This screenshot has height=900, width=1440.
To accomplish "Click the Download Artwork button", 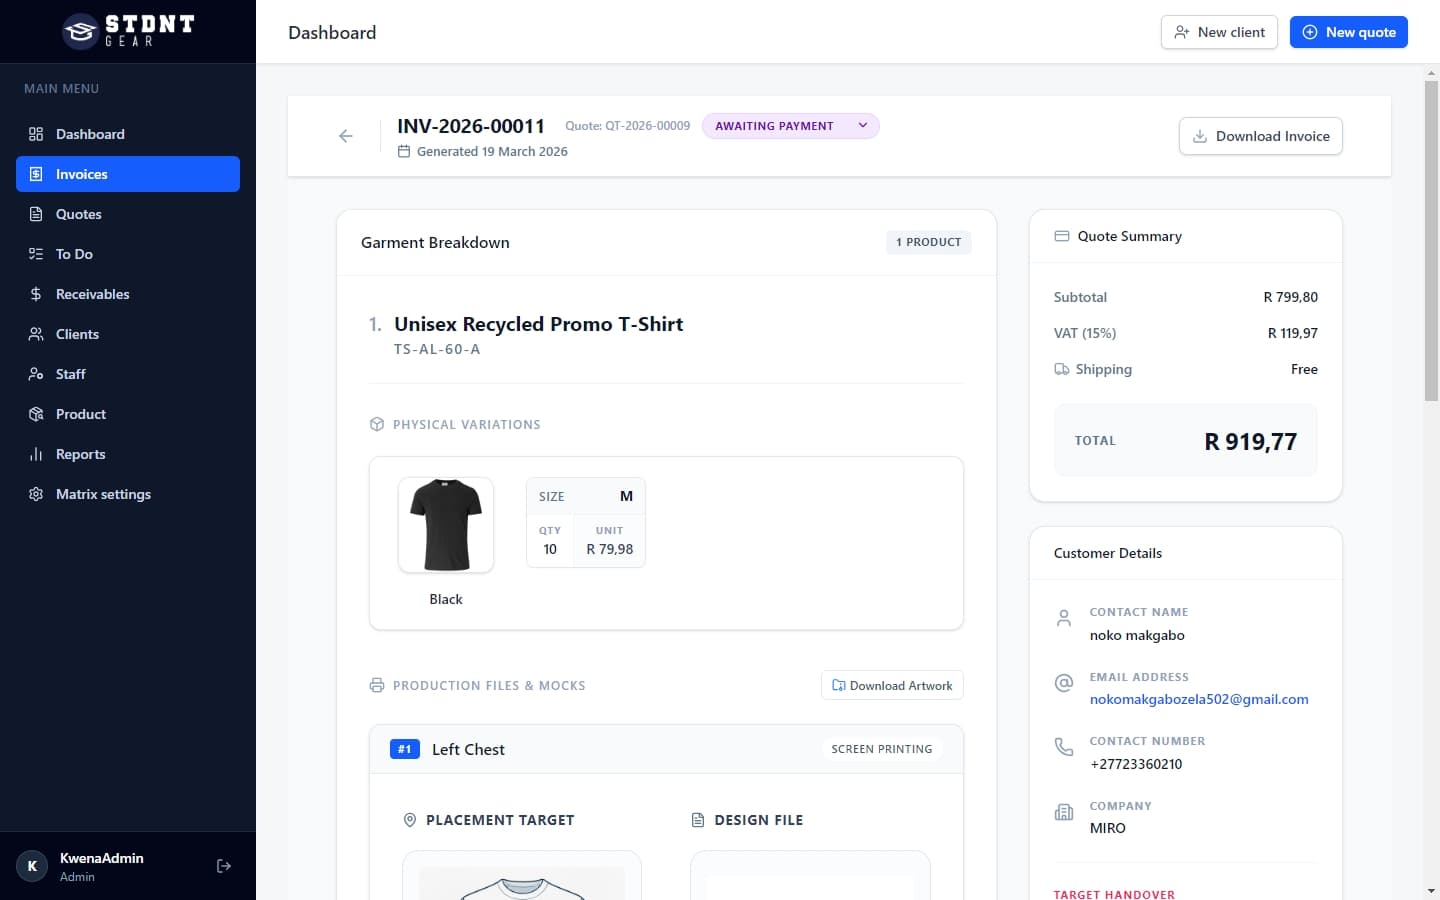I will 892,685.
